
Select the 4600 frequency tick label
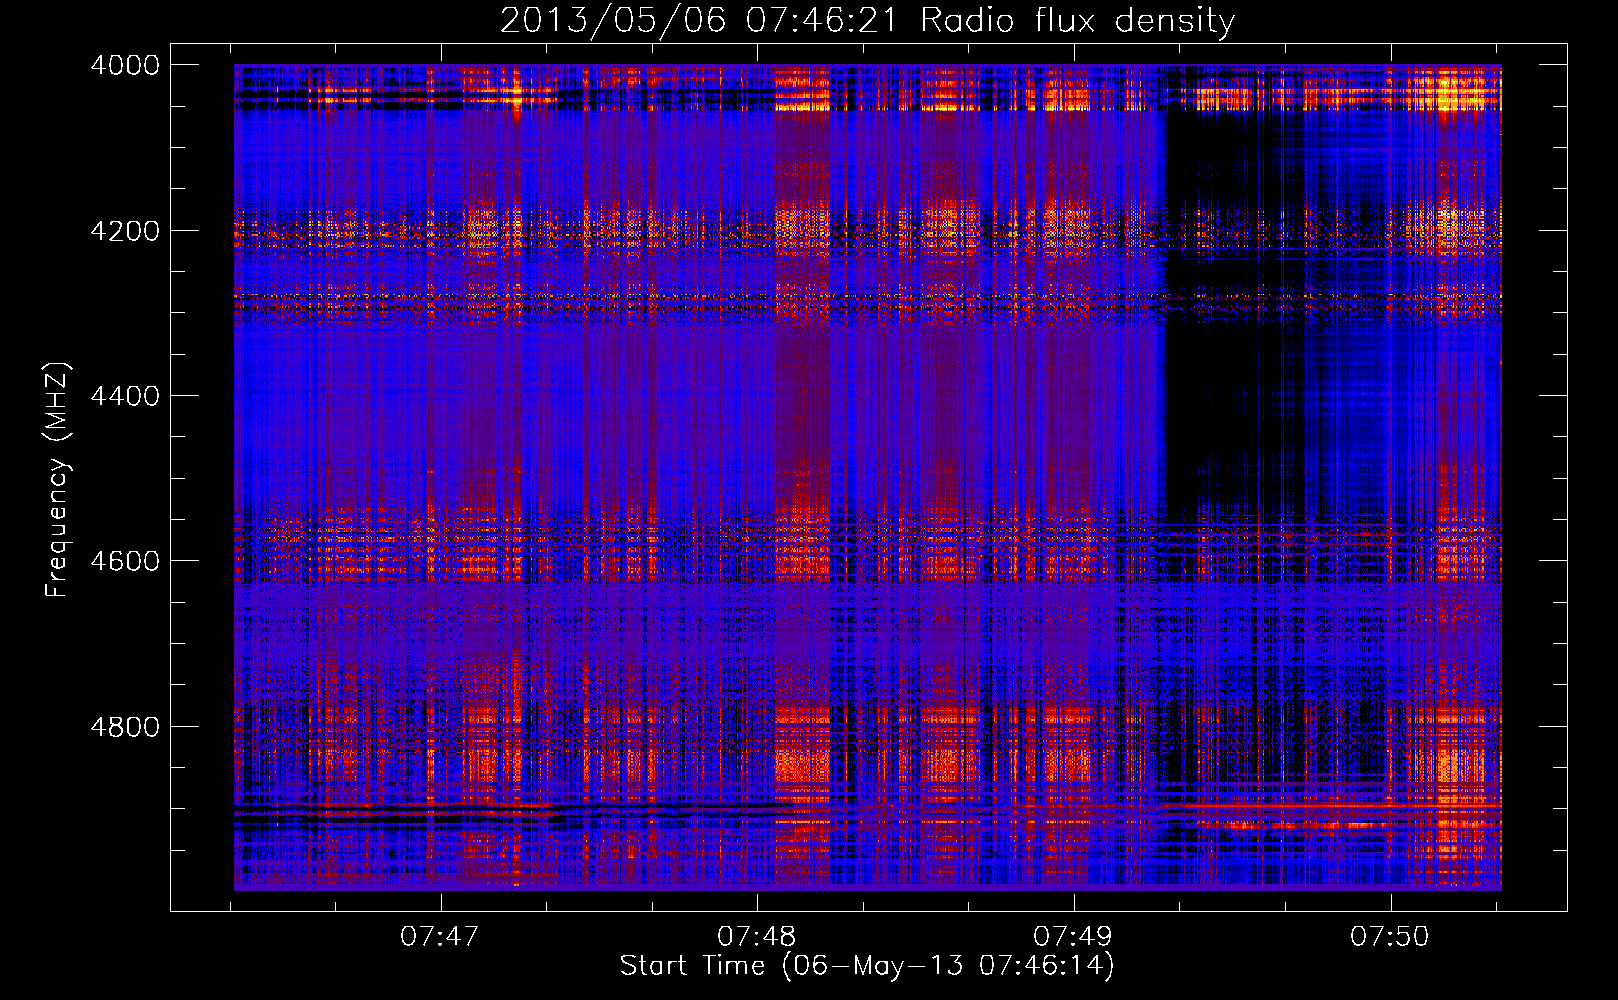tap(125, 561)
